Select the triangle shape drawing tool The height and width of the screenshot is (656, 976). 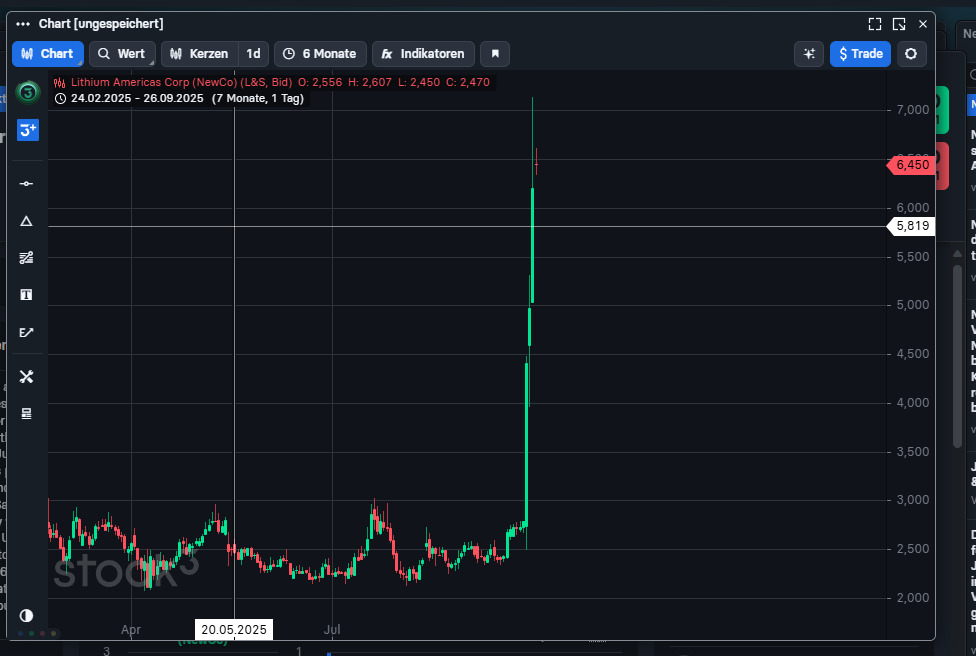(x=27, y=221)
